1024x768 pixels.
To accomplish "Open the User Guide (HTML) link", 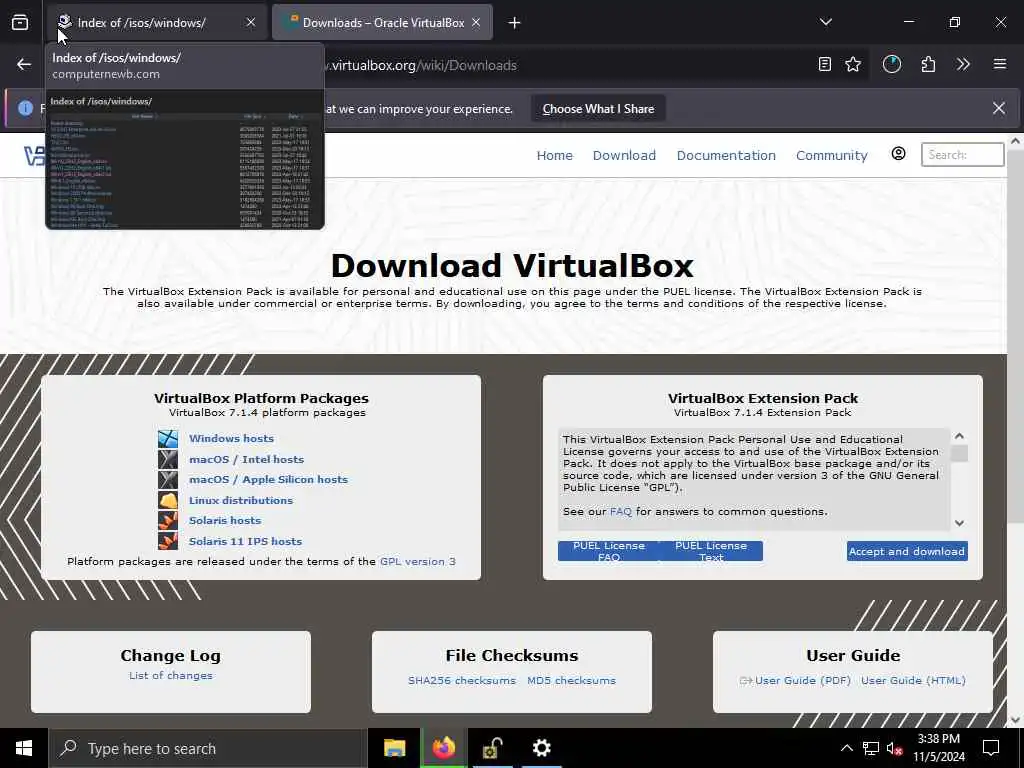I will 913,680.
